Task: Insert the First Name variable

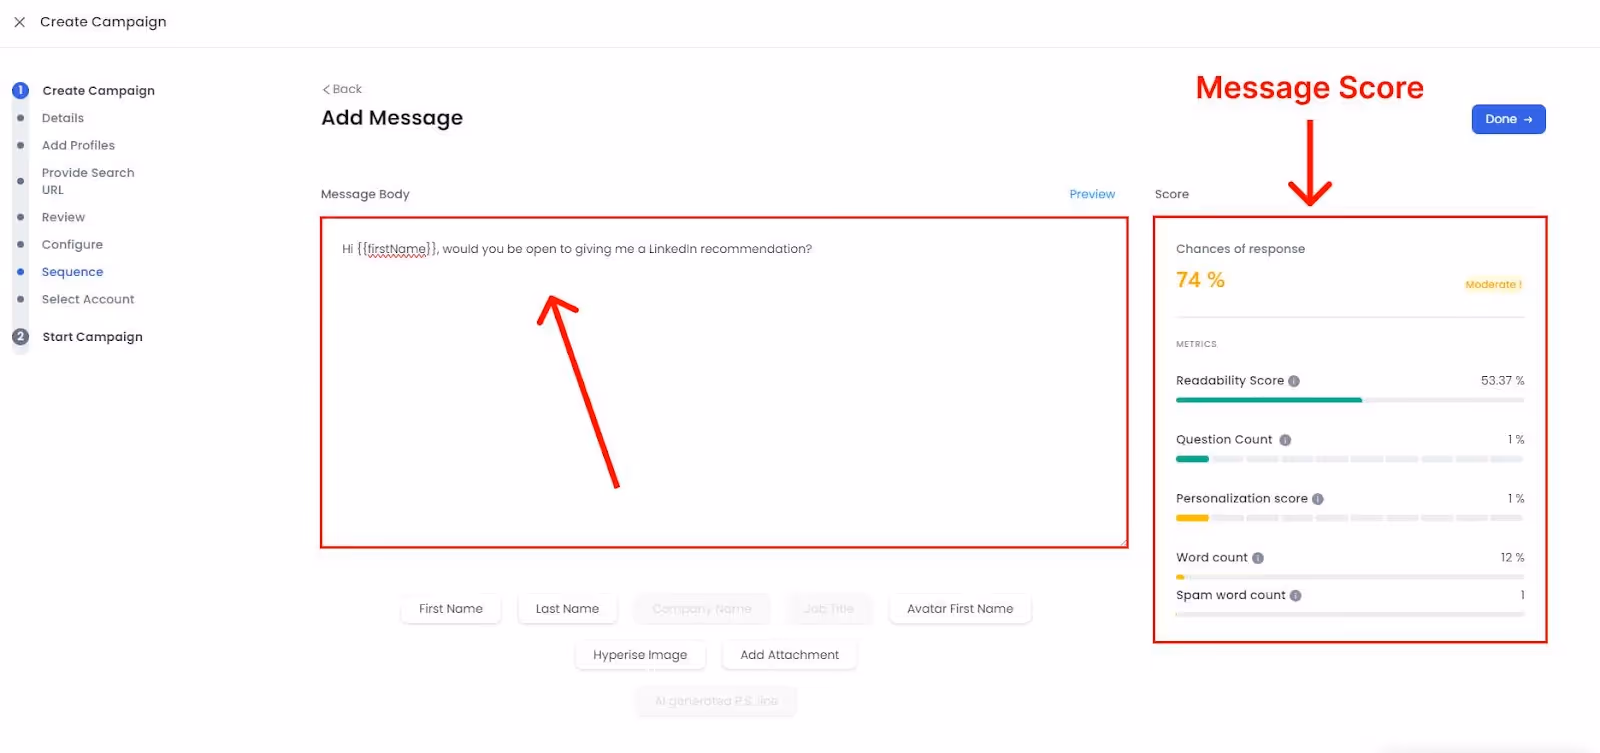Action: click(450, 609)
